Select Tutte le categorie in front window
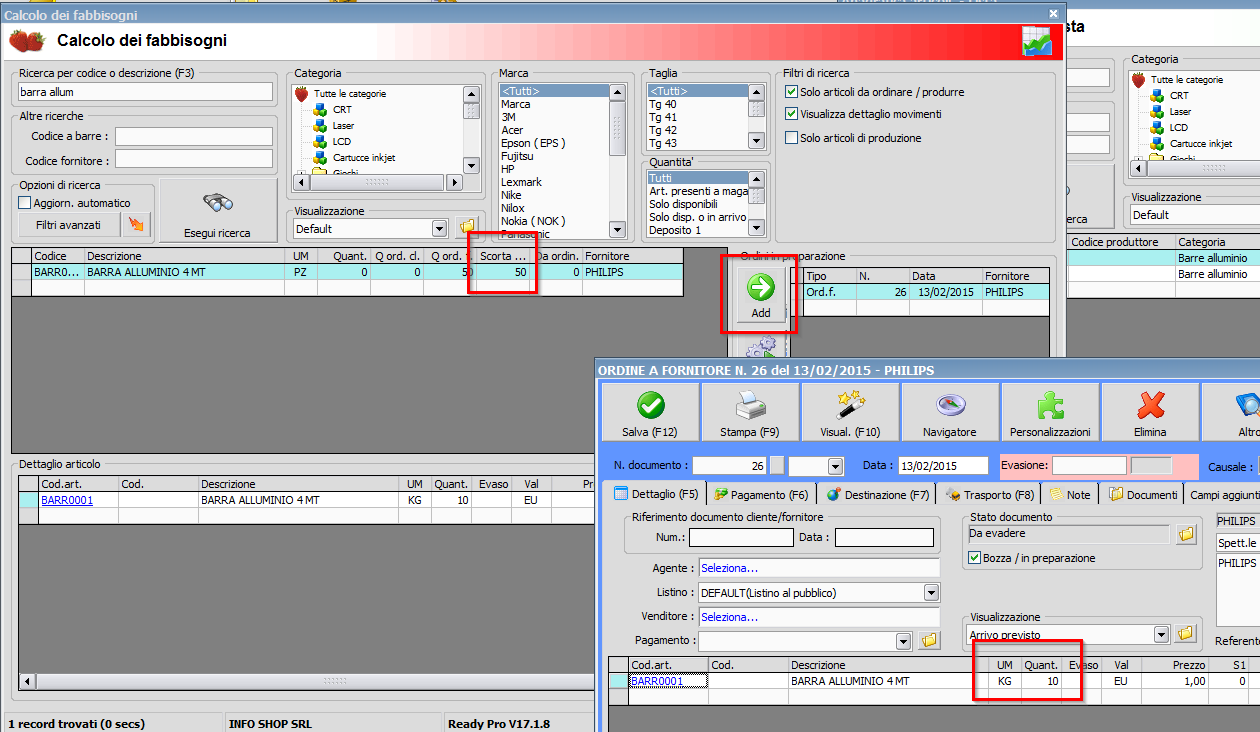This screenshot has width=1260, height=732. pyautogui.click(x=349, y=93)
